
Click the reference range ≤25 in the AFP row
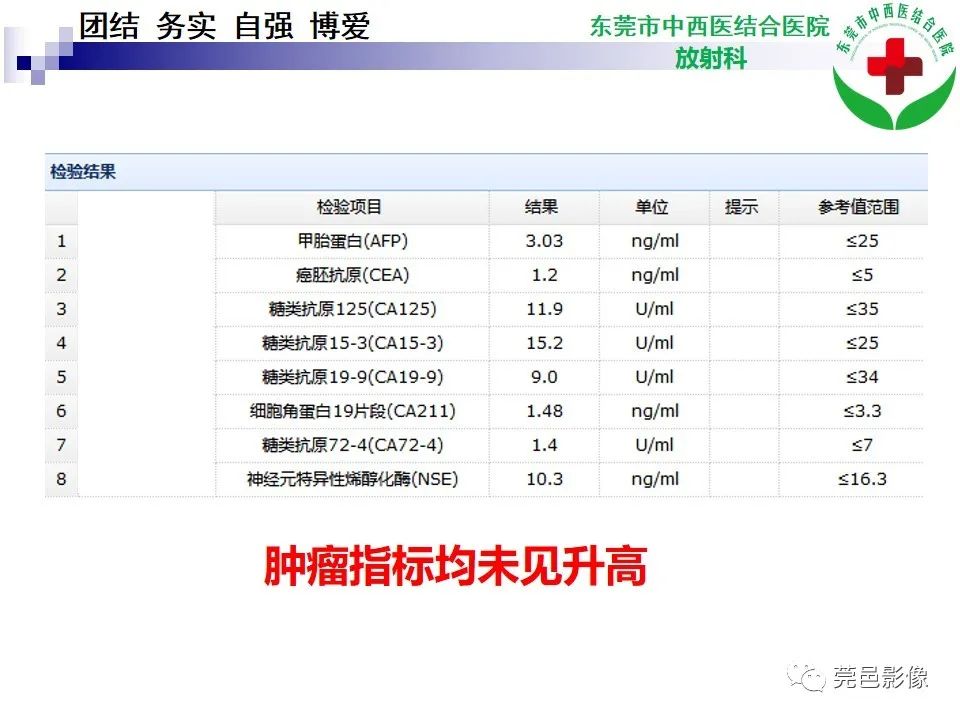[x=862, y=241]
